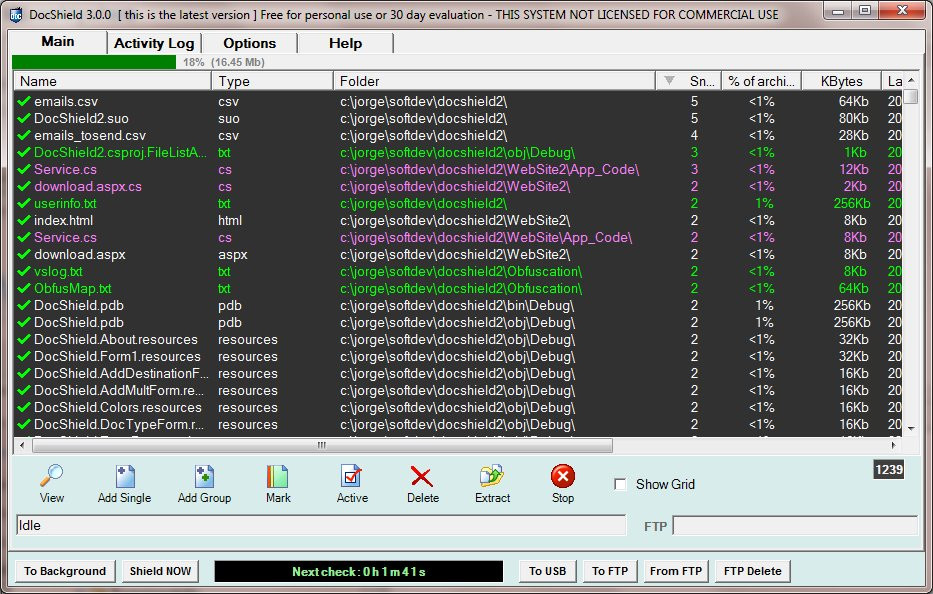Viewport: 933px width, 594px height.
Task: Click the 1239 file counter badge
Action: pyautogui.click(x=889, y=470)
